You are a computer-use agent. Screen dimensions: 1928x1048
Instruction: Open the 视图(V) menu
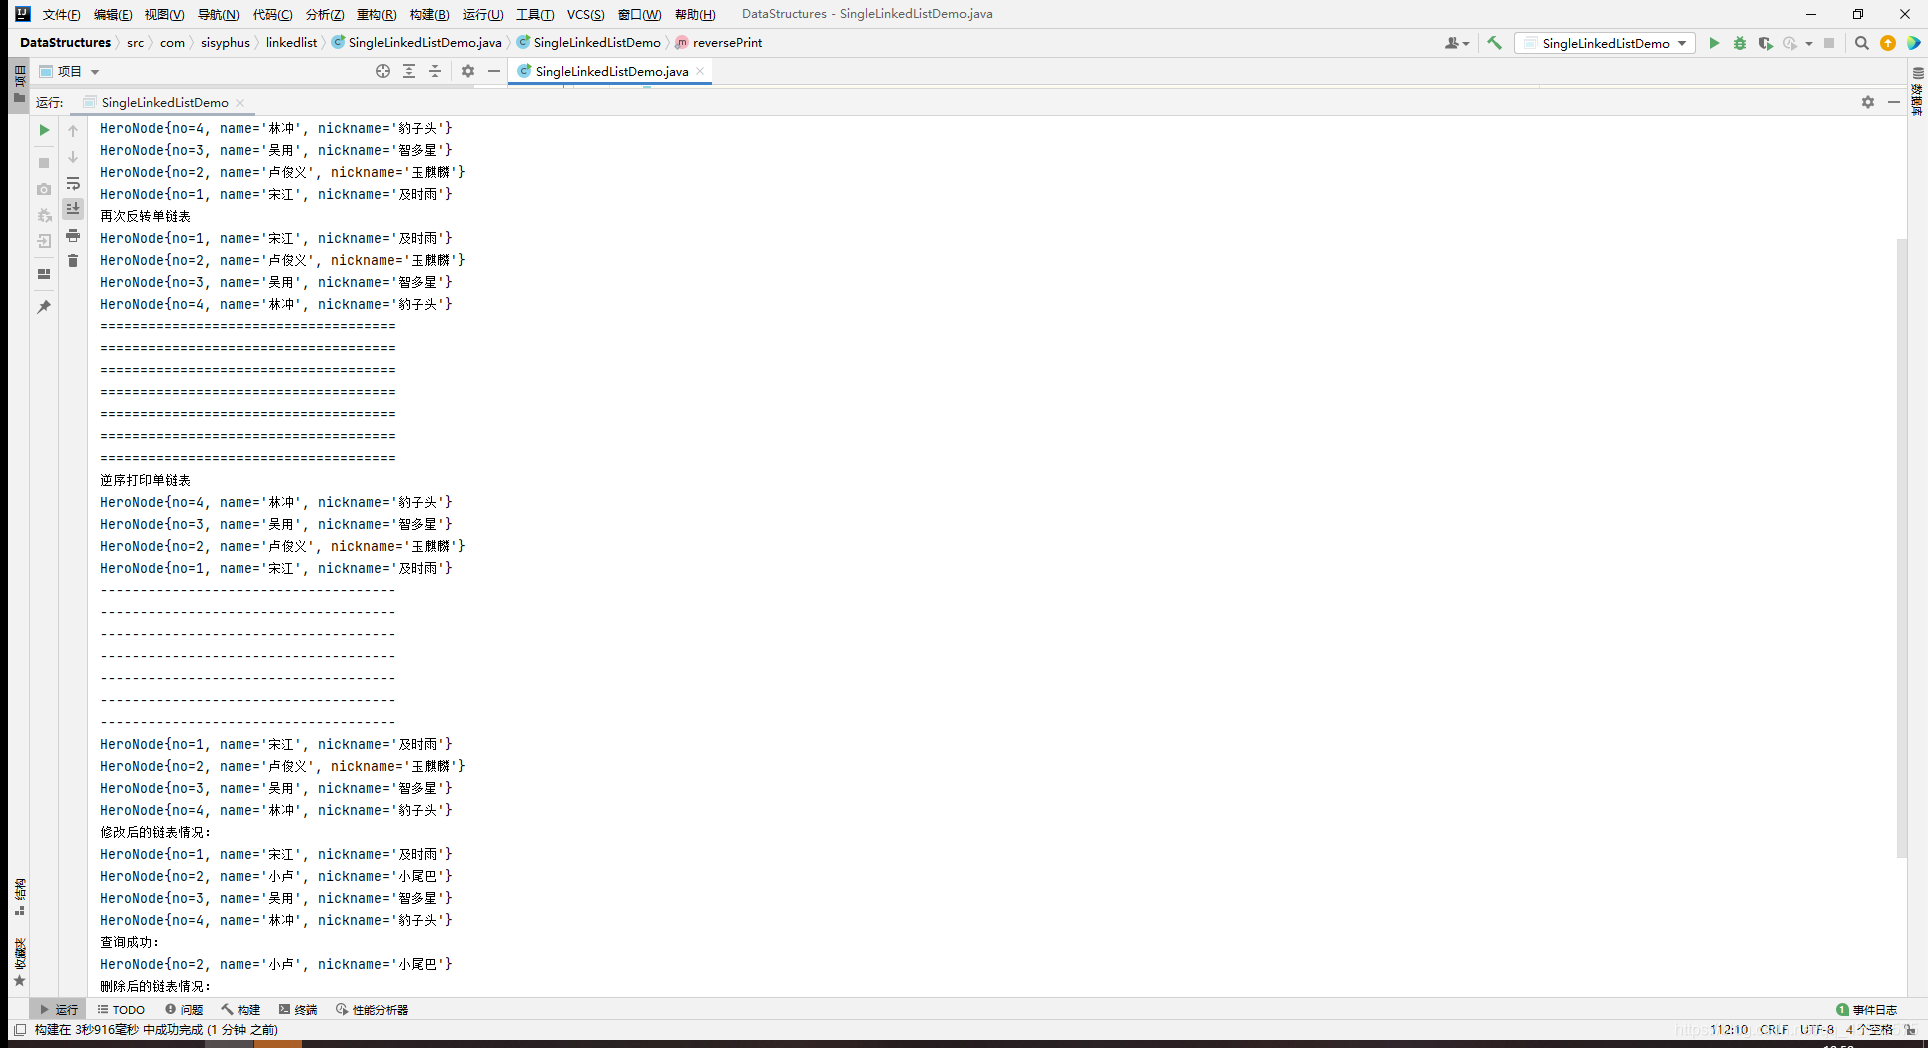(x=164, y=14)
